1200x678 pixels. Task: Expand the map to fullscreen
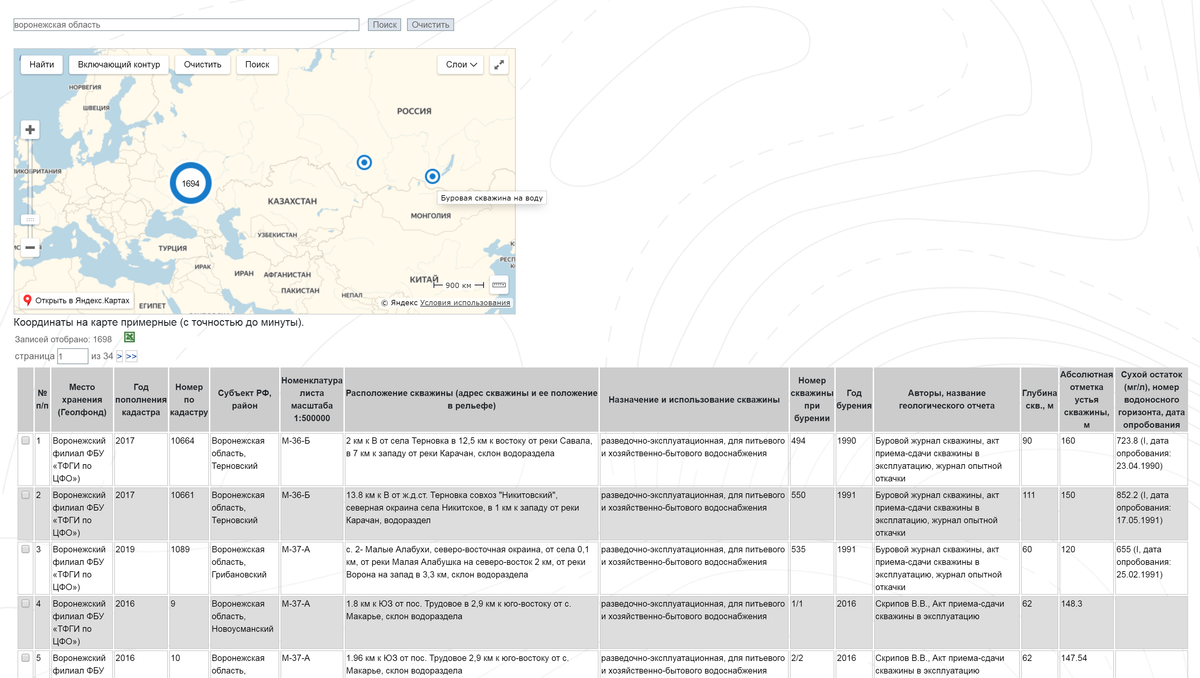500,64
